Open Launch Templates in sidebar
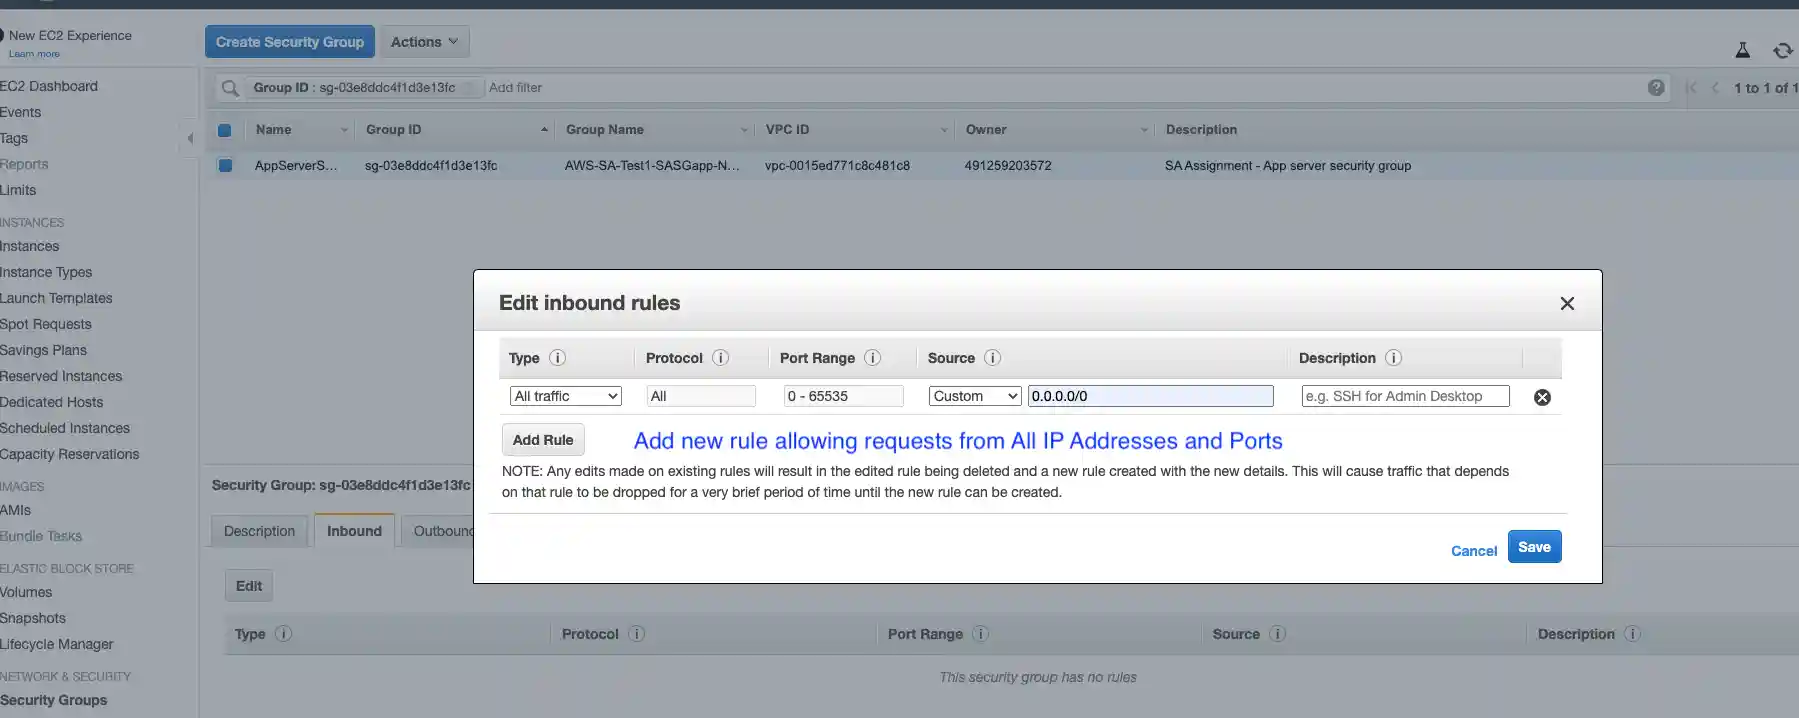Image resolution: width=1799 pixels, height=718 pixels. pyautogui.click(x=56, y=298)
